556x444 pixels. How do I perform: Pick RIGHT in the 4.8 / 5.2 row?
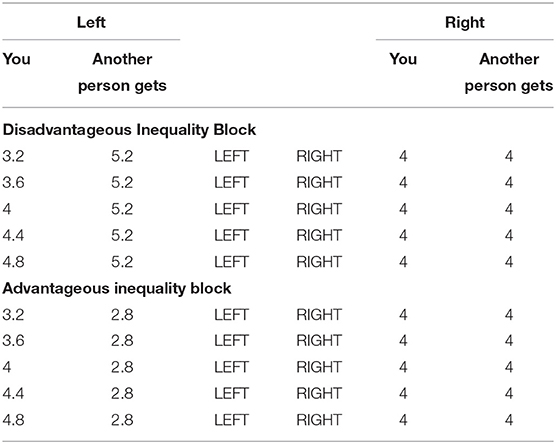tap(319, 262)
